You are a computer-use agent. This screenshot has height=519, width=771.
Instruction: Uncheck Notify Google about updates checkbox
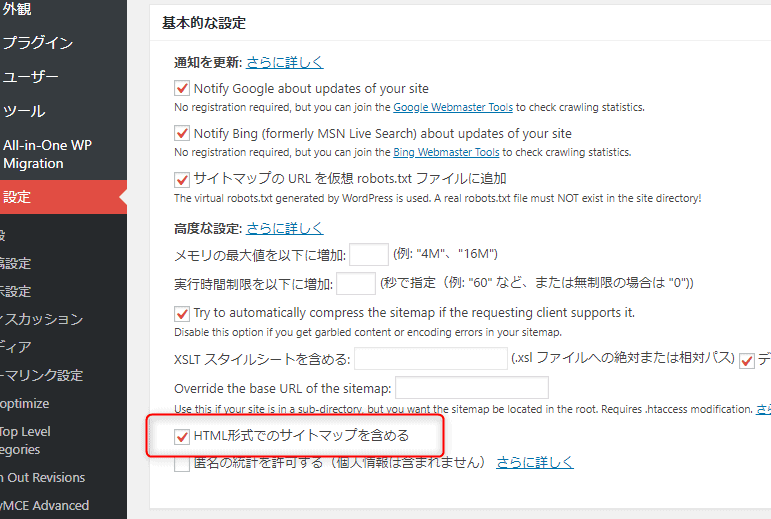(182, 88)
